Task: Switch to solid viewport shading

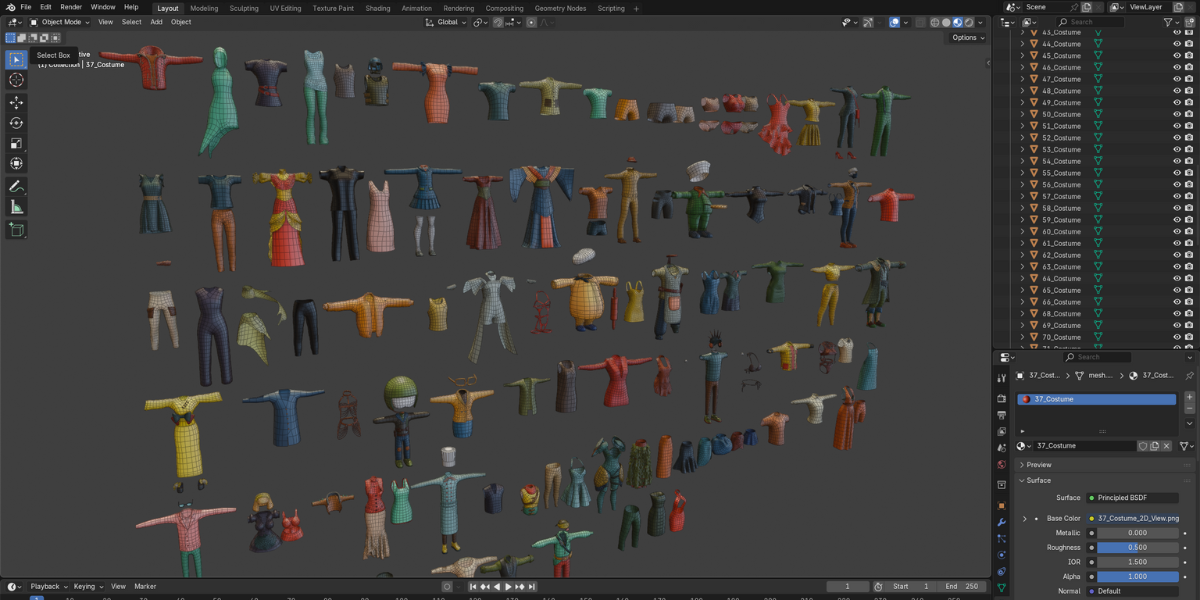Action: point(946,22)
